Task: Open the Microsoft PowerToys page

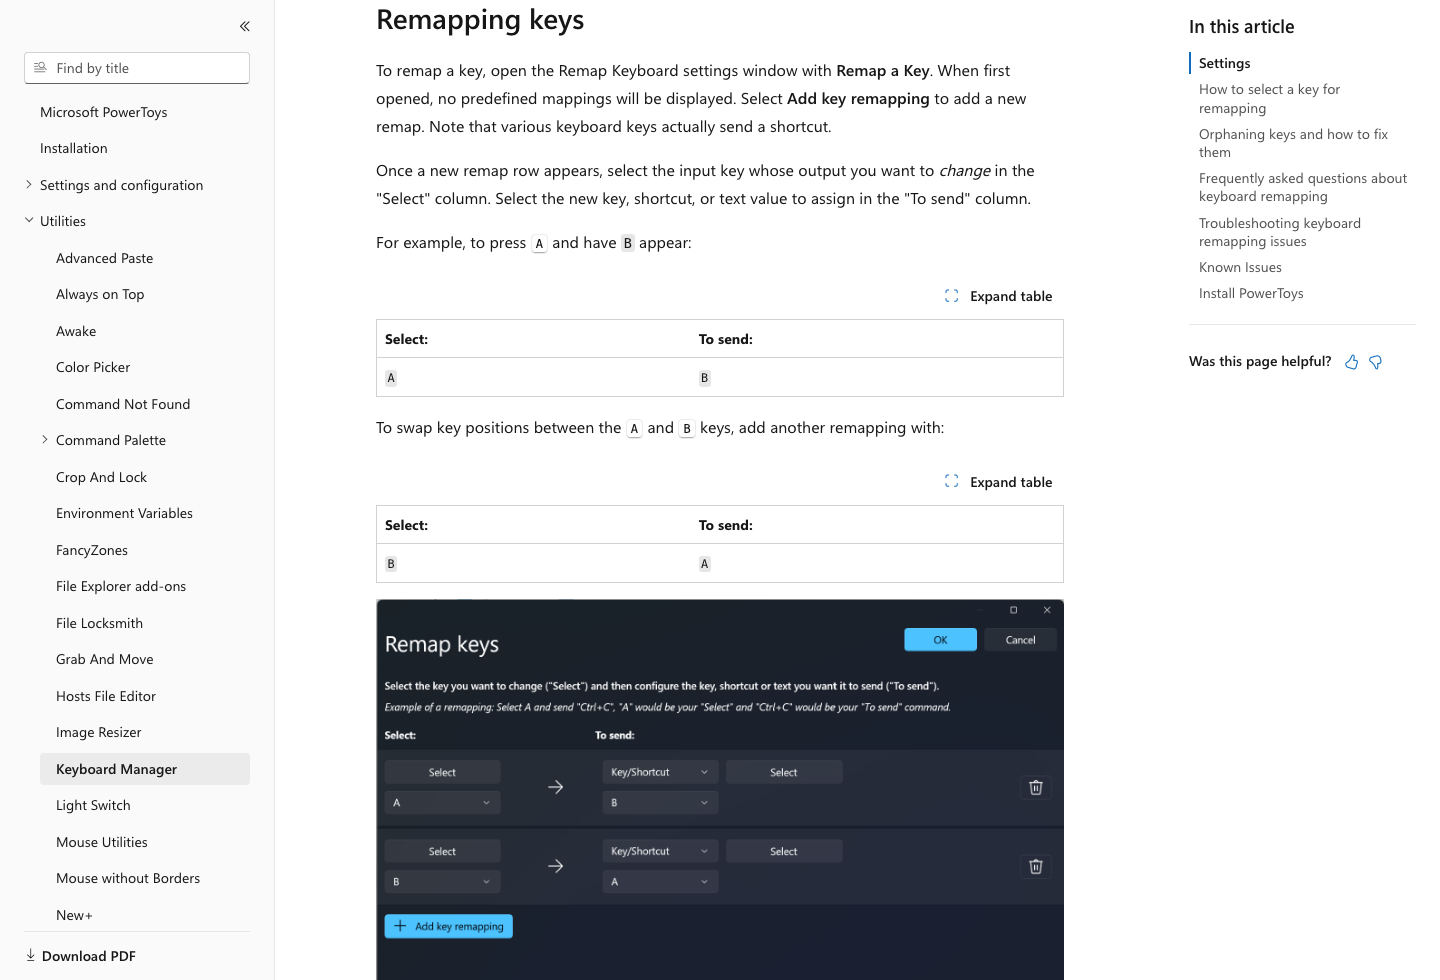Action: (x=104, y=112)
